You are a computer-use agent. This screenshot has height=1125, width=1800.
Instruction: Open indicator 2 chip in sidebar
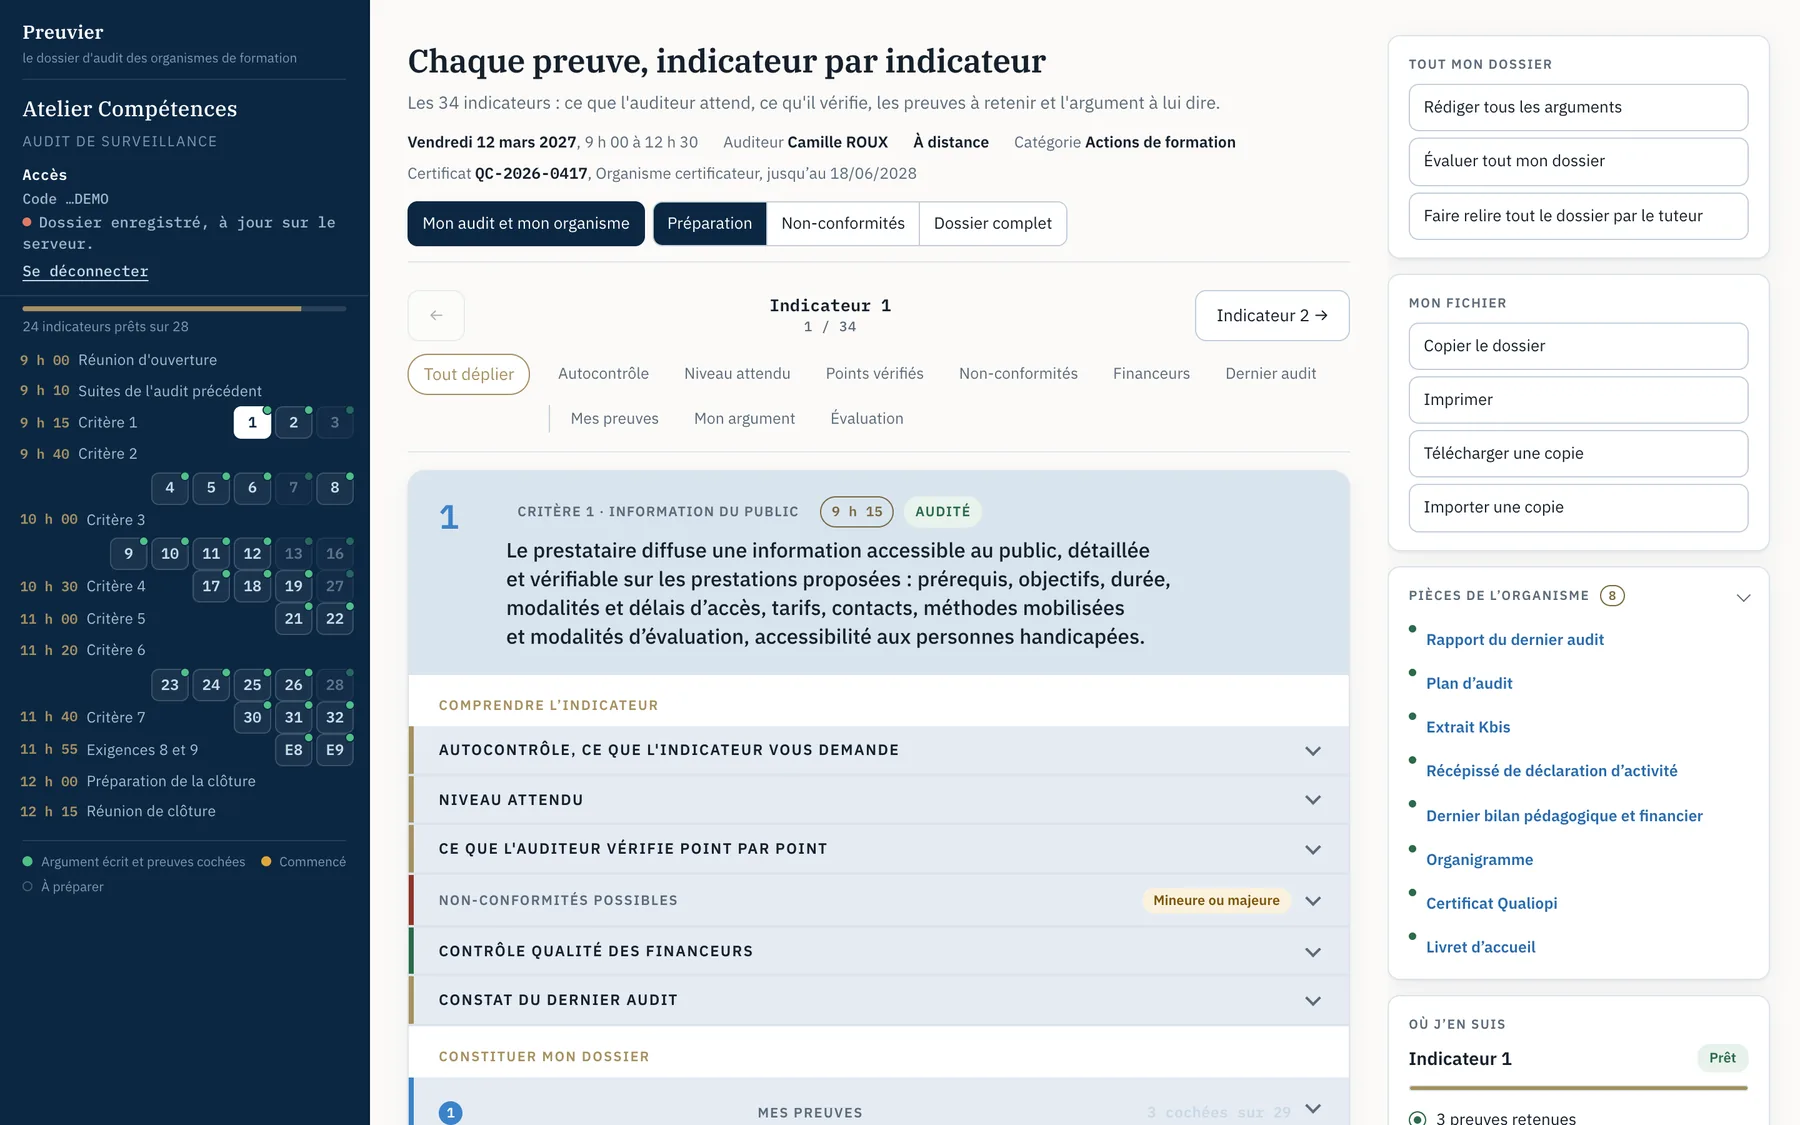pyautogui.click(x=293, y=422)
